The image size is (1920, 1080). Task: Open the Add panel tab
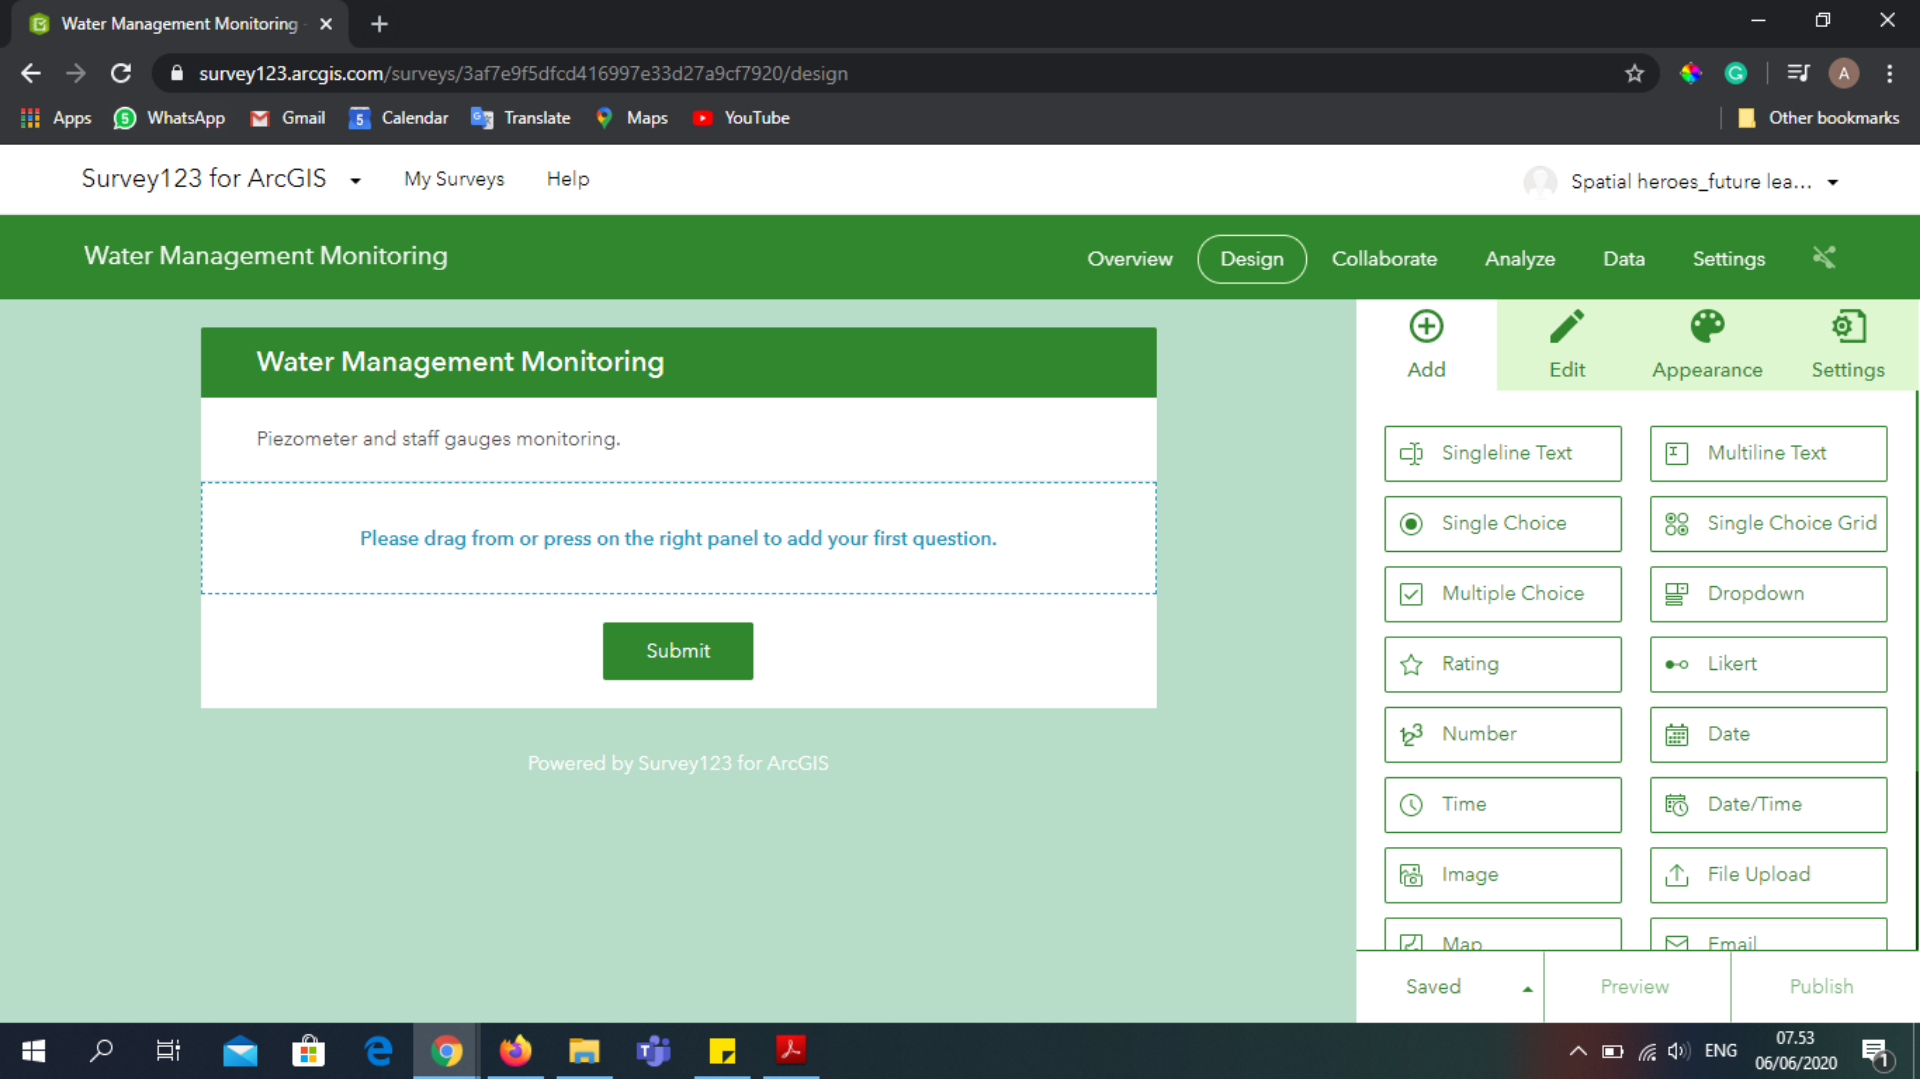click(x=1426, y=345)
